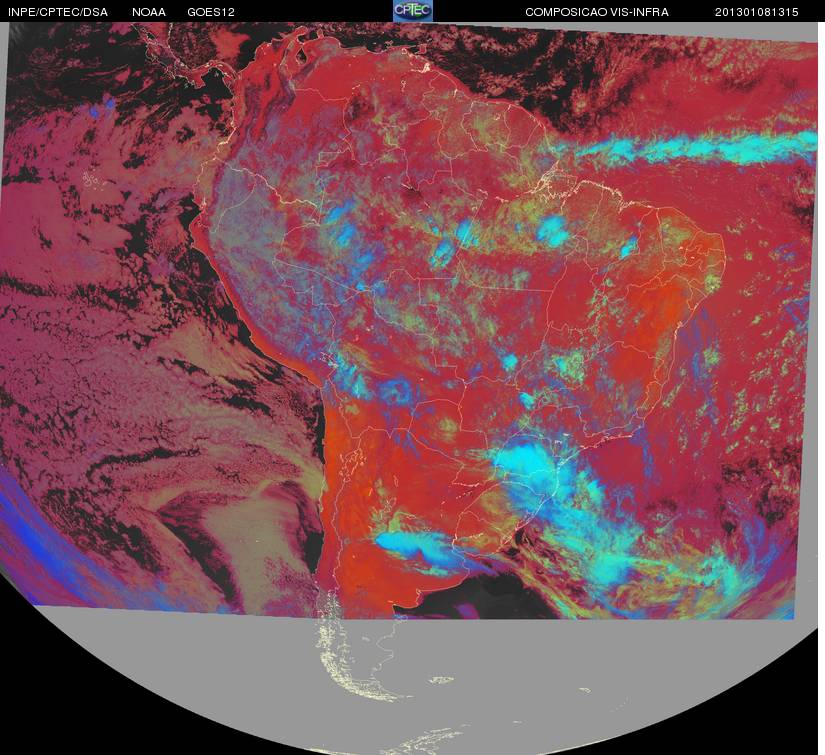Click the COMPOSICAO VIS-INFRA title text
The width and height of the screenshot is (825, 755).
click(597, 12)
